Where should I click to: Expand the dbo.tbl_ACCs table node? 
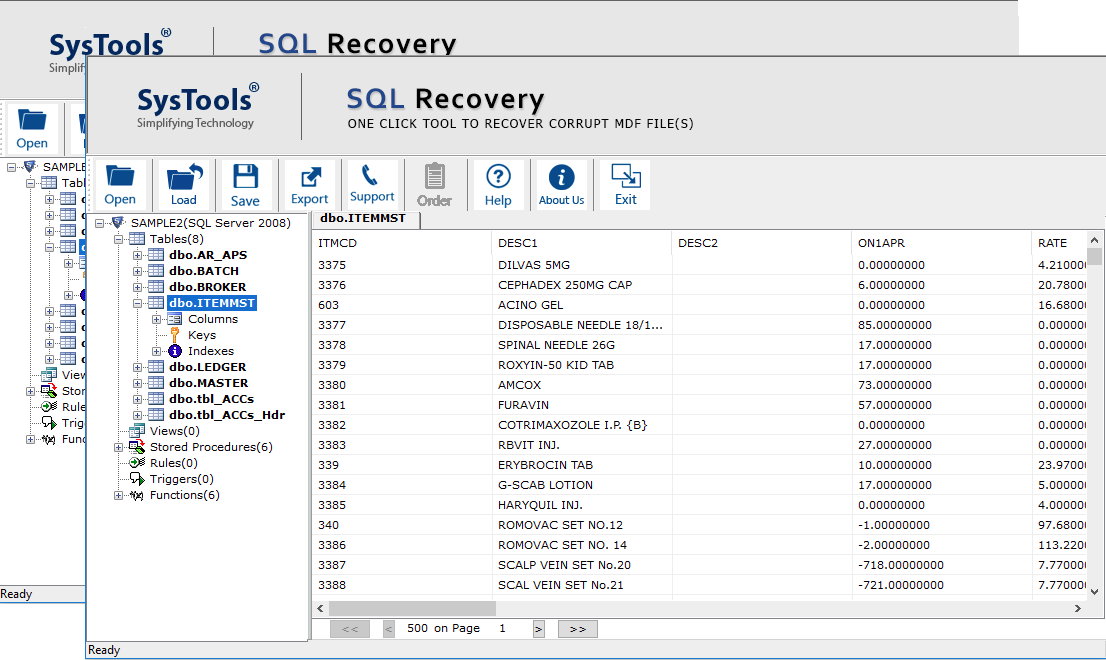click(x=138, y=399)
